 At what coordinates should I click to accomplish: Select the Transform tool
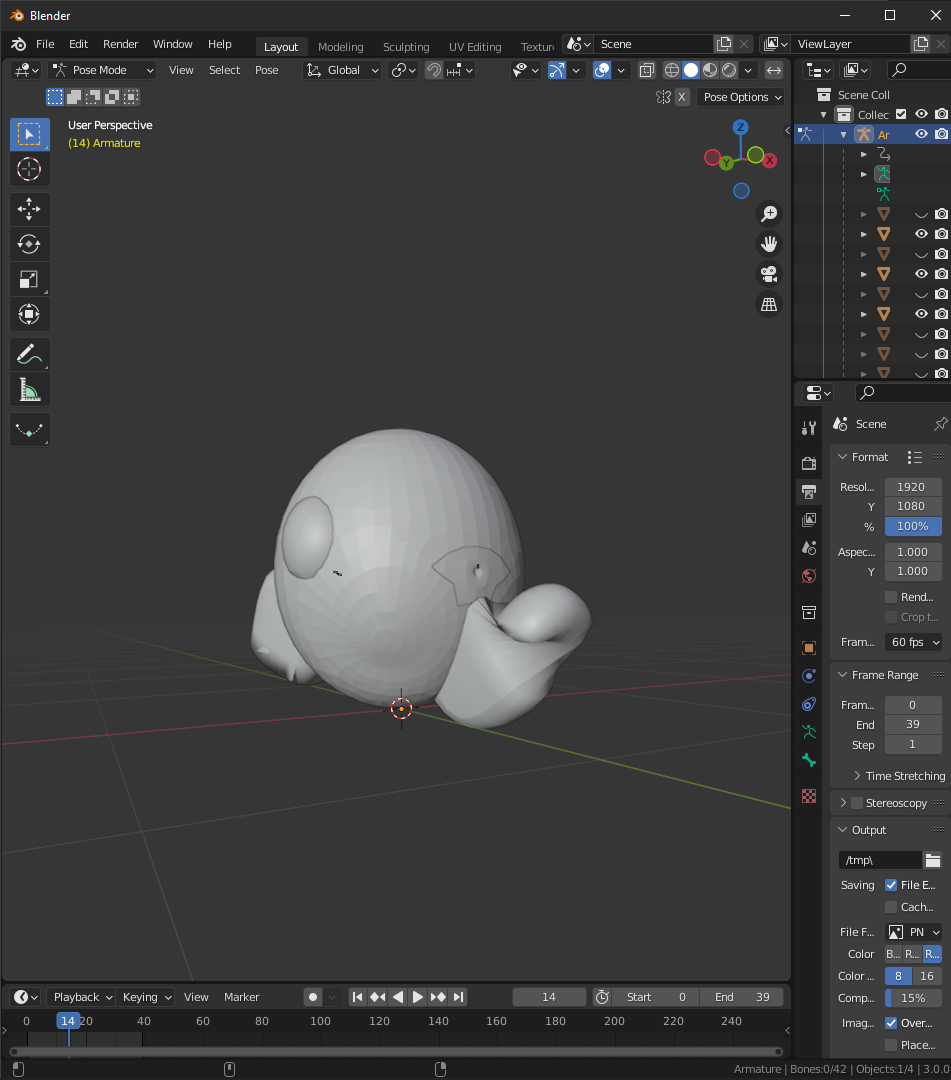point(29,314)
